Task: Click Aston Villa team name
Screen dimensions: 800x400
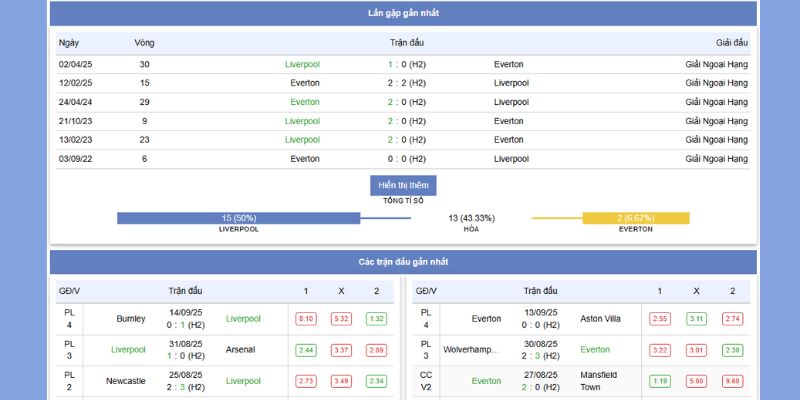Action: [x=601, y=319]
